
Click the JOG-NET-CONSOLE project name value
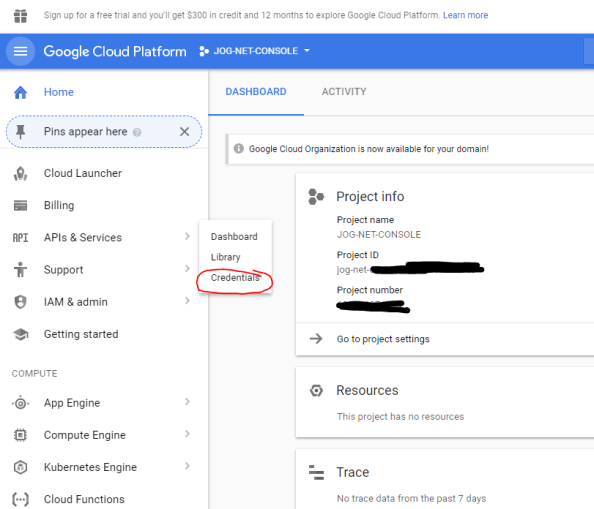379,235
